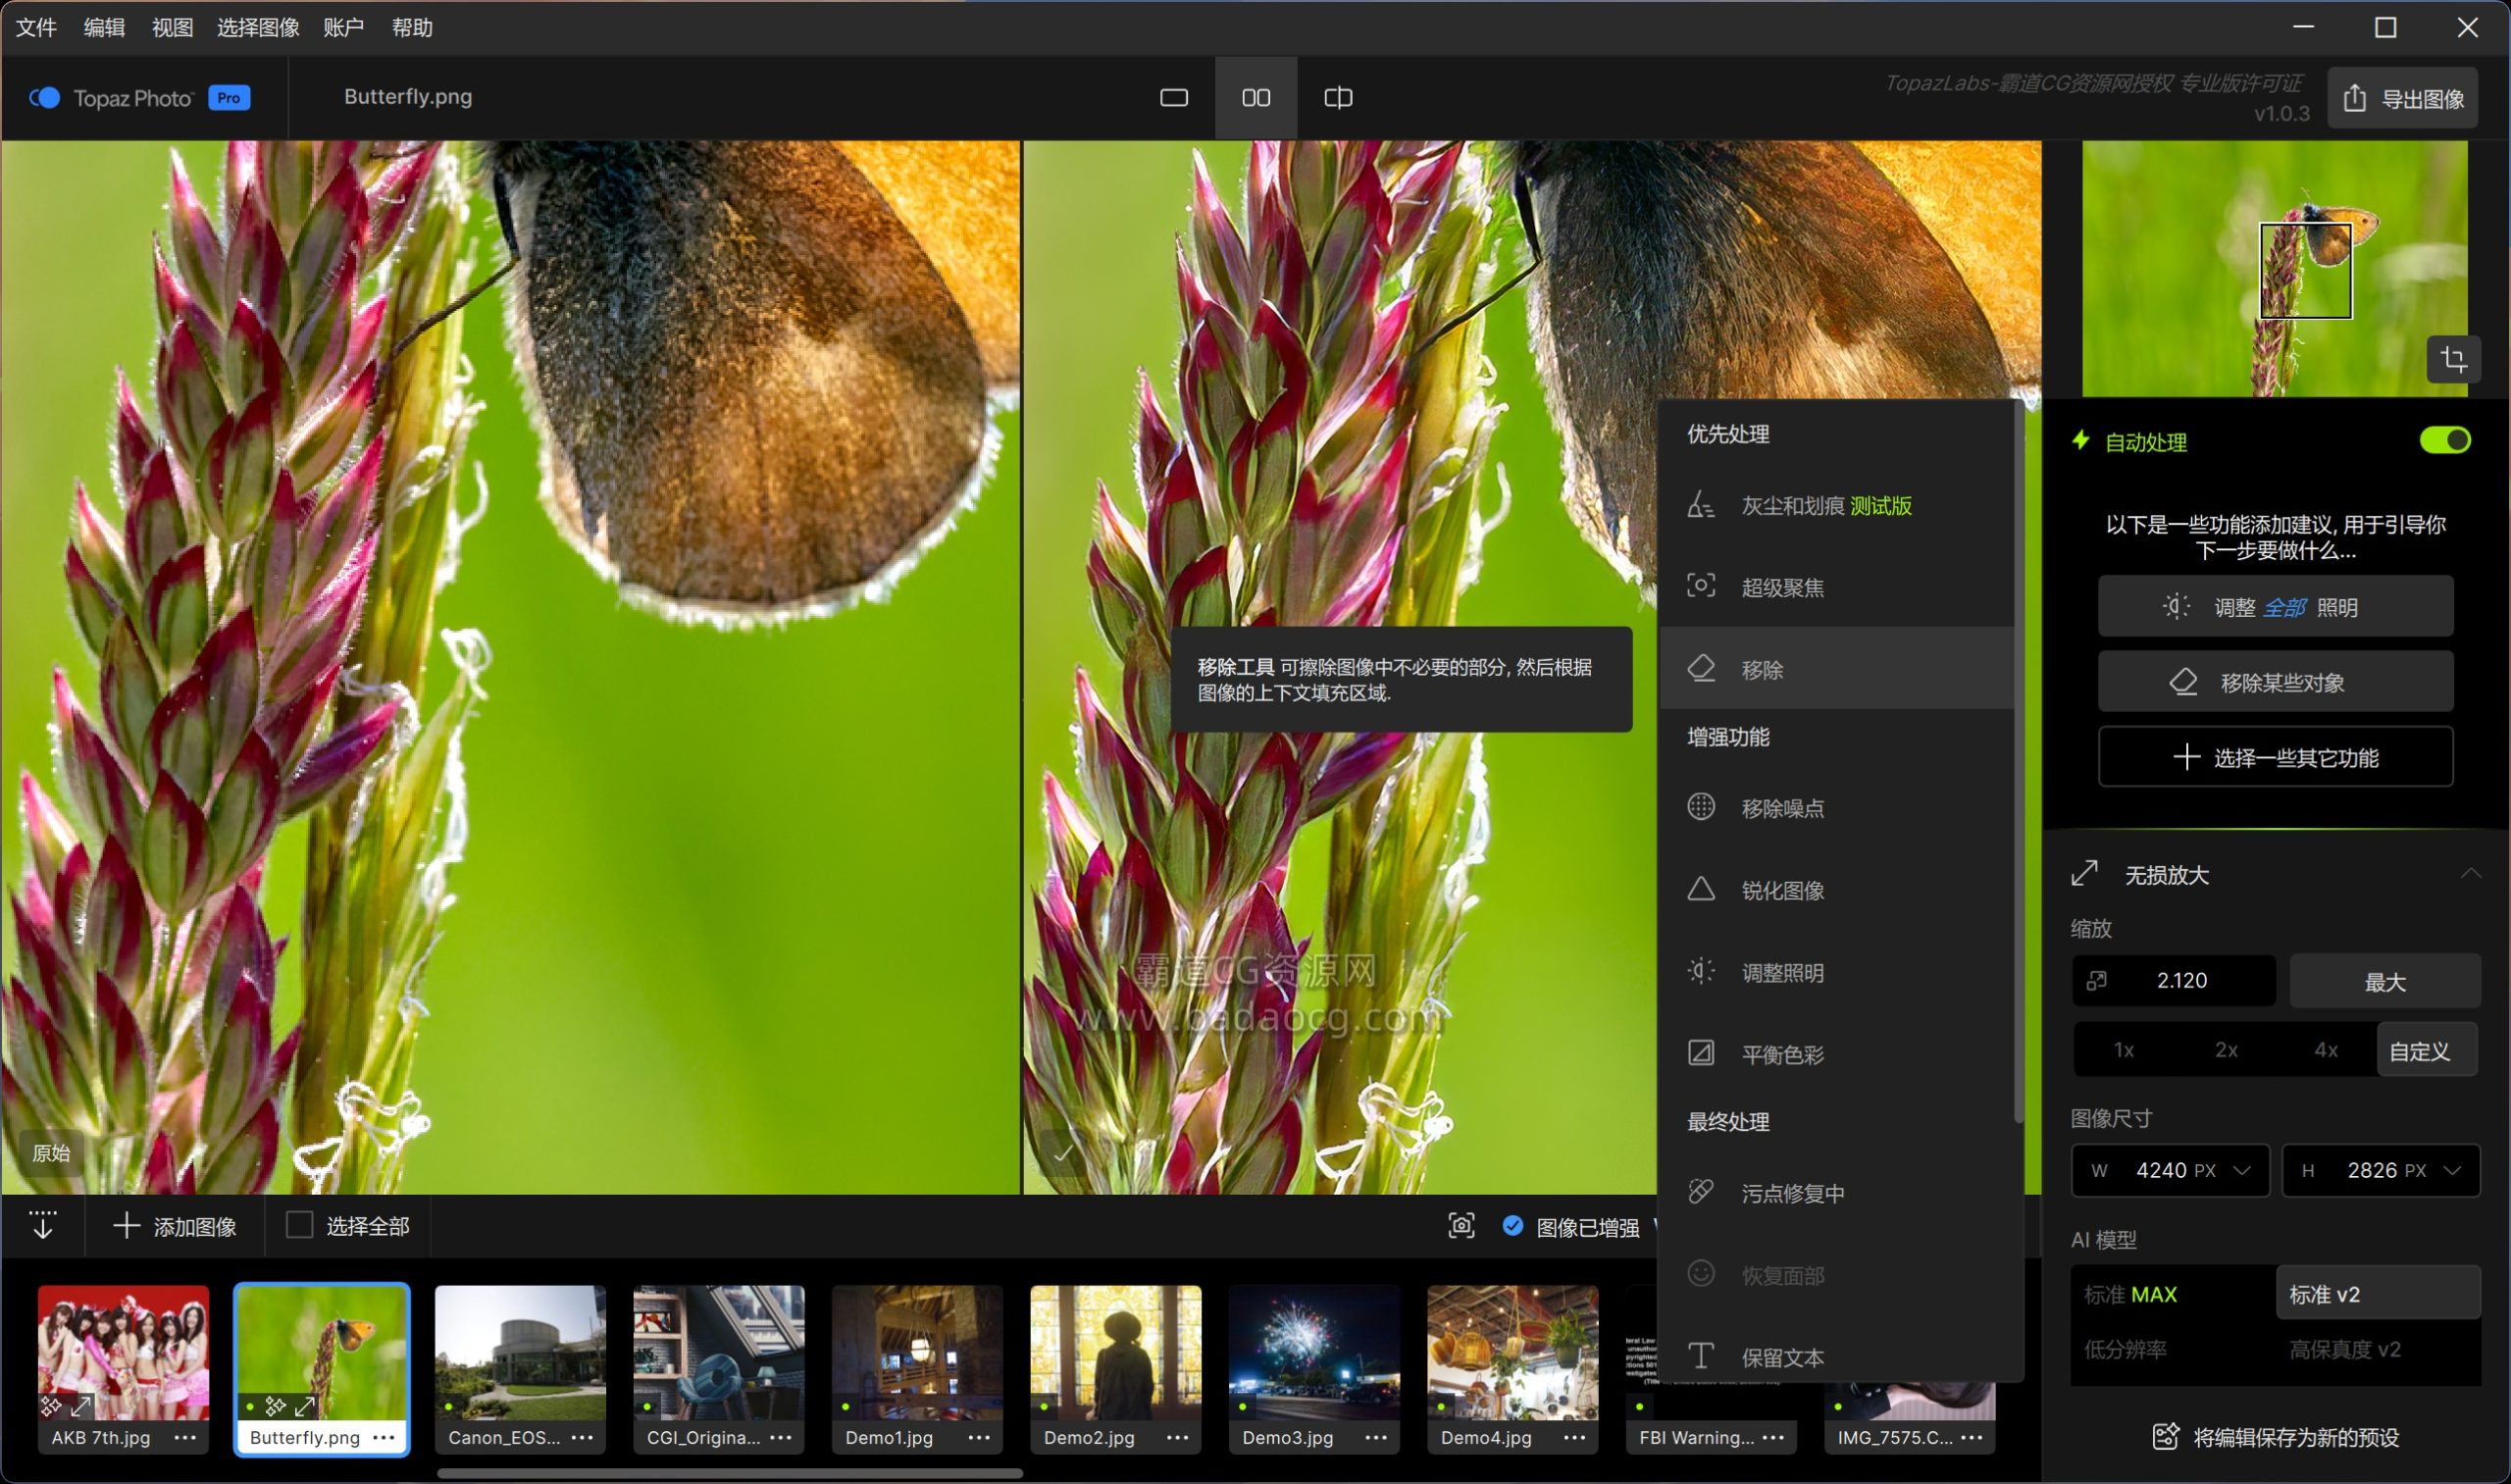Click the 导出图像 export image button
The width and height of the screenshot is (2511, 1484).
coord(2402,98)
